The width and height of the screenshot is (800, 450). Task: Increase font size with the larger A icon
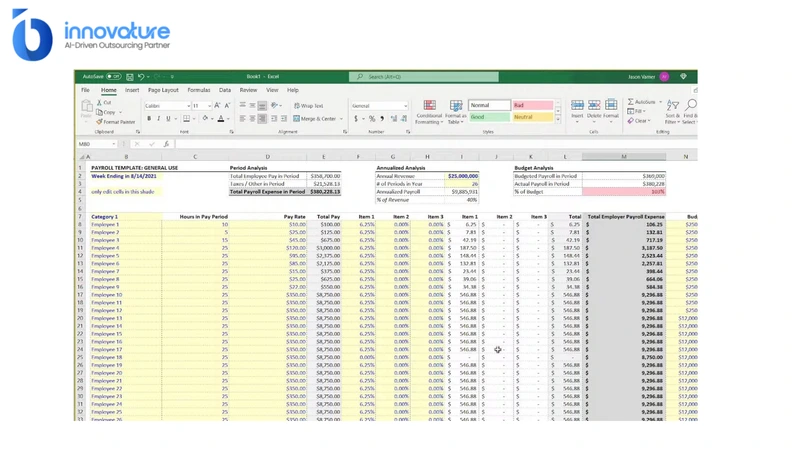217,106
